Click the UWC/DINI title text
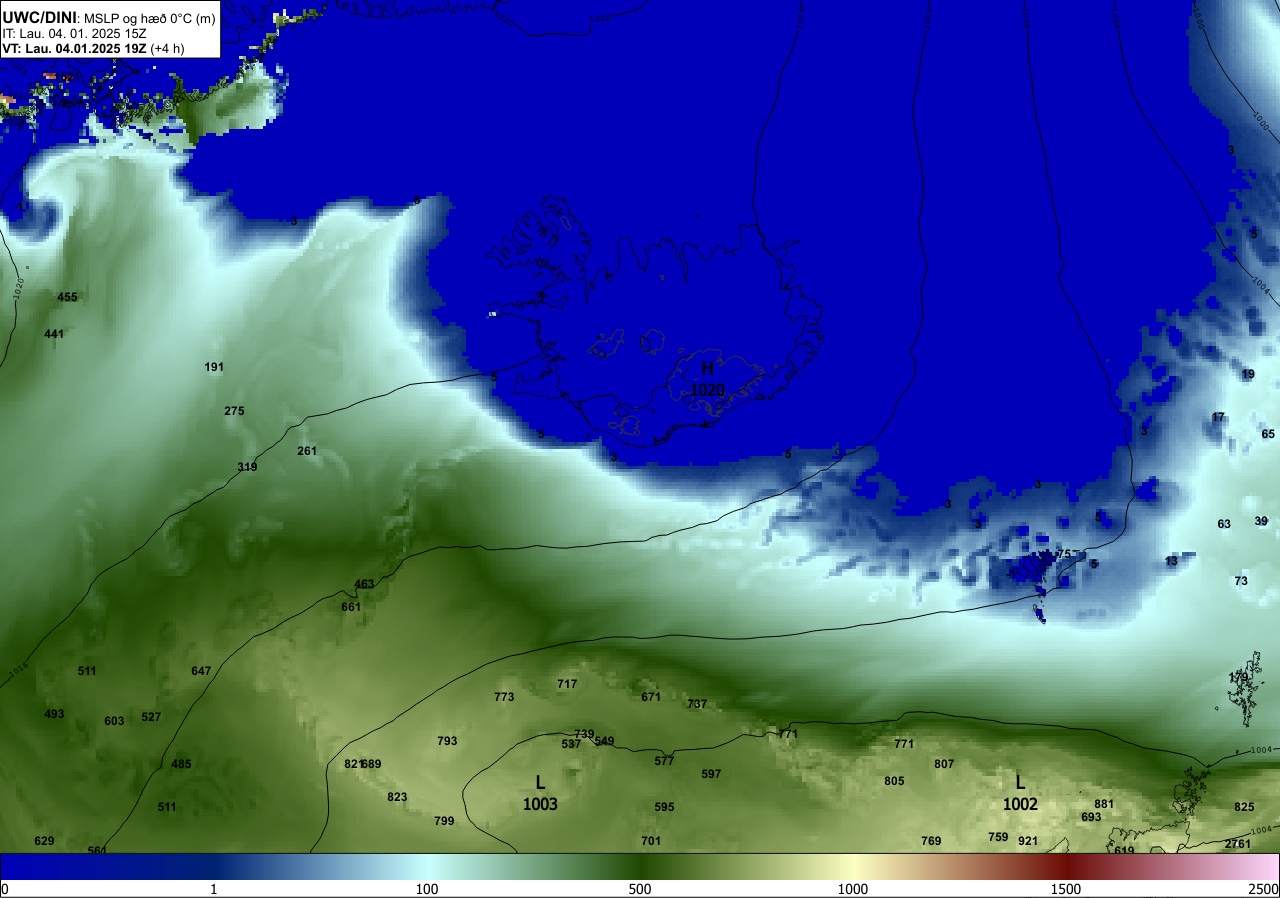Viewport: 1280px width, 898px height. [x=38, y=17]
